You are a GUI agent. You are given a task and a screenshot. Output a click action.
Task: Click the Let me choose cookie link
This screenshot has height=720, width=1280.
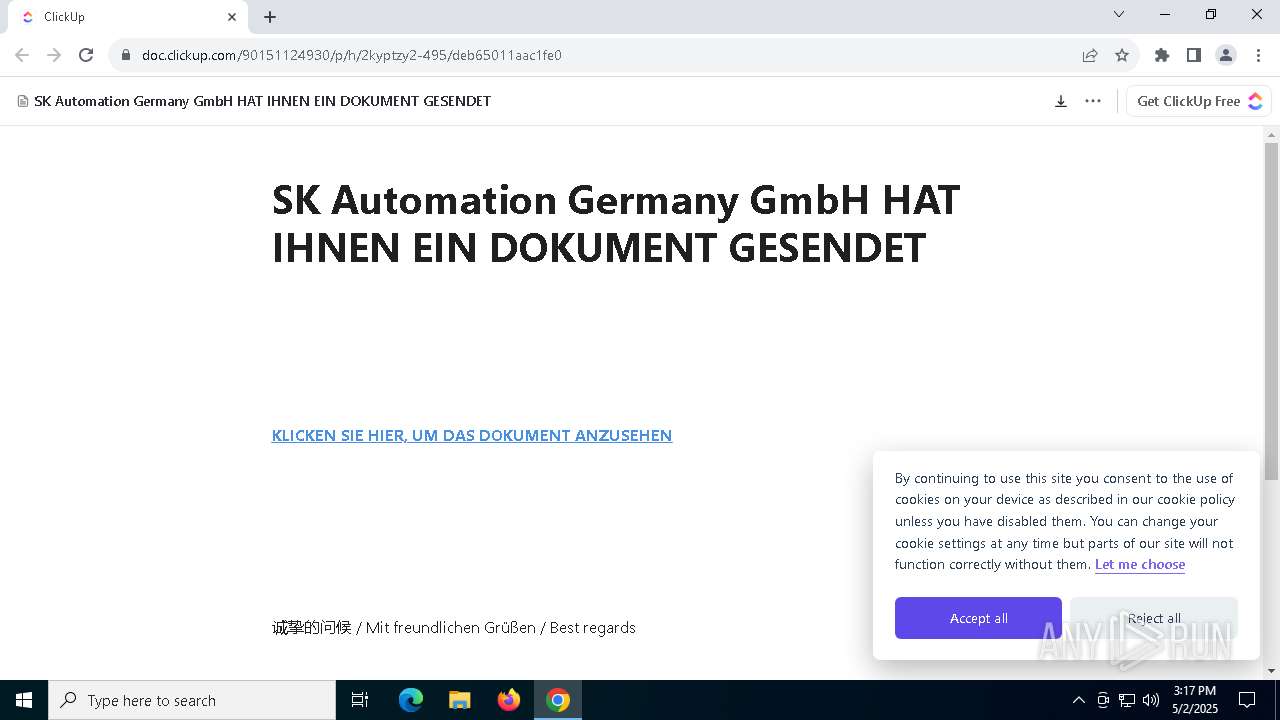coord(1140,564)
